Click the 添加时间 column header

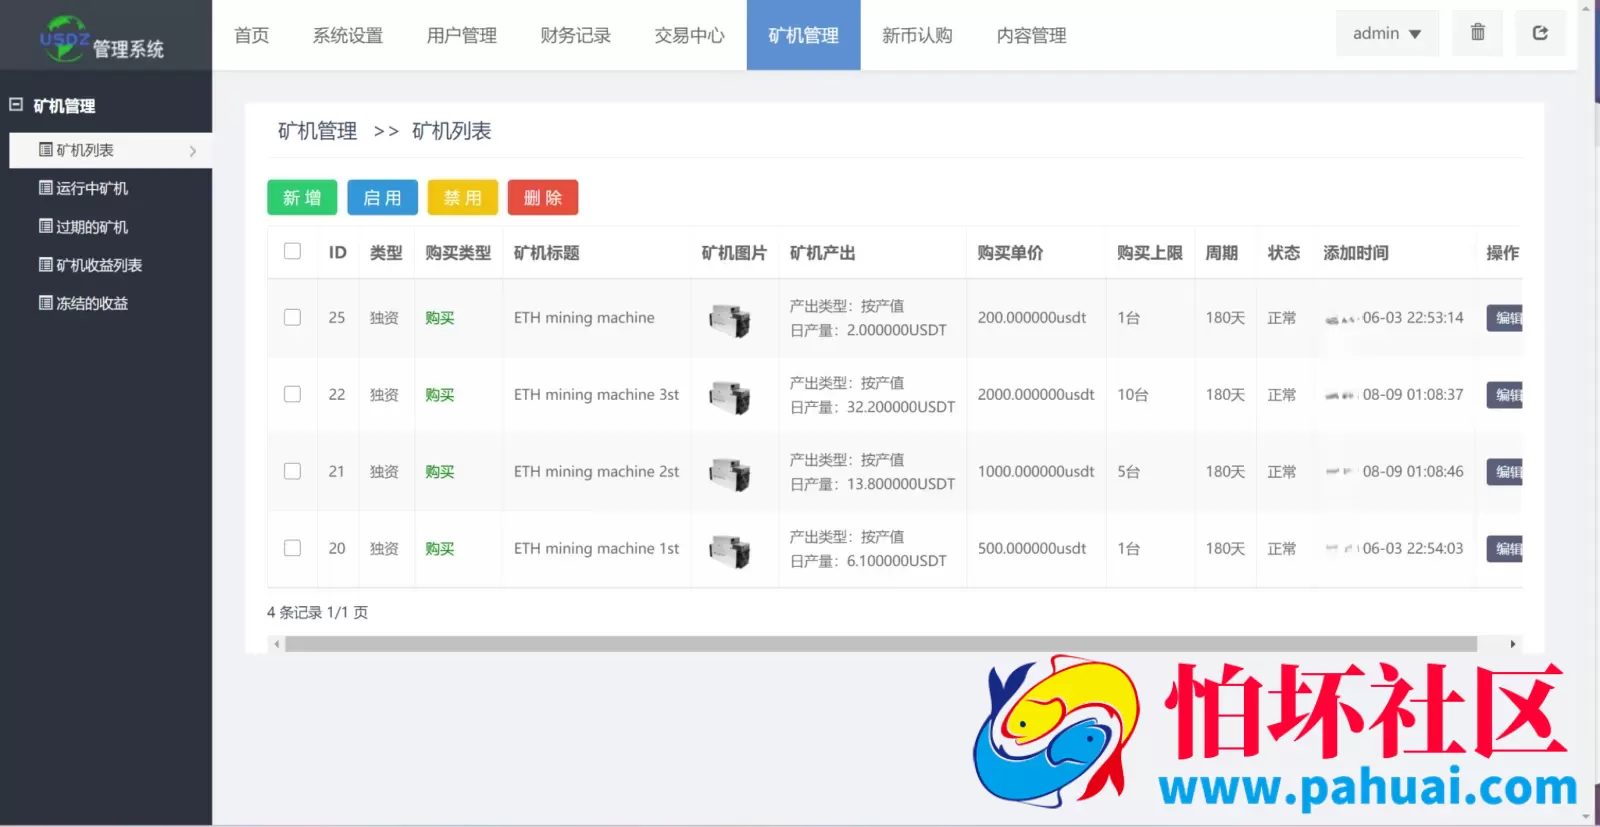click(1356, 253)
